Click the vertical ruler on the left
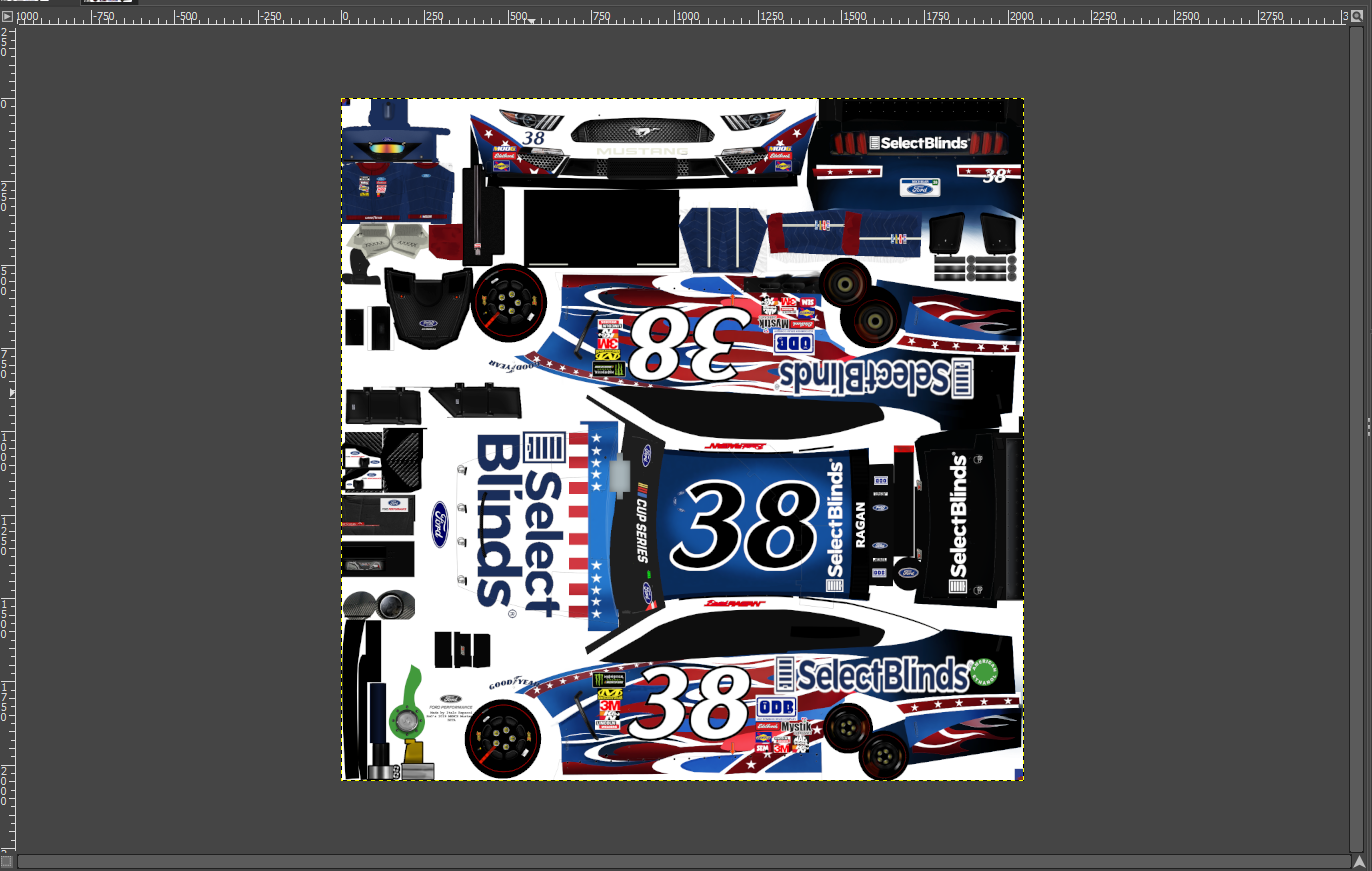The width and height of the screenshot is (1372, 871). click(7, 439)
